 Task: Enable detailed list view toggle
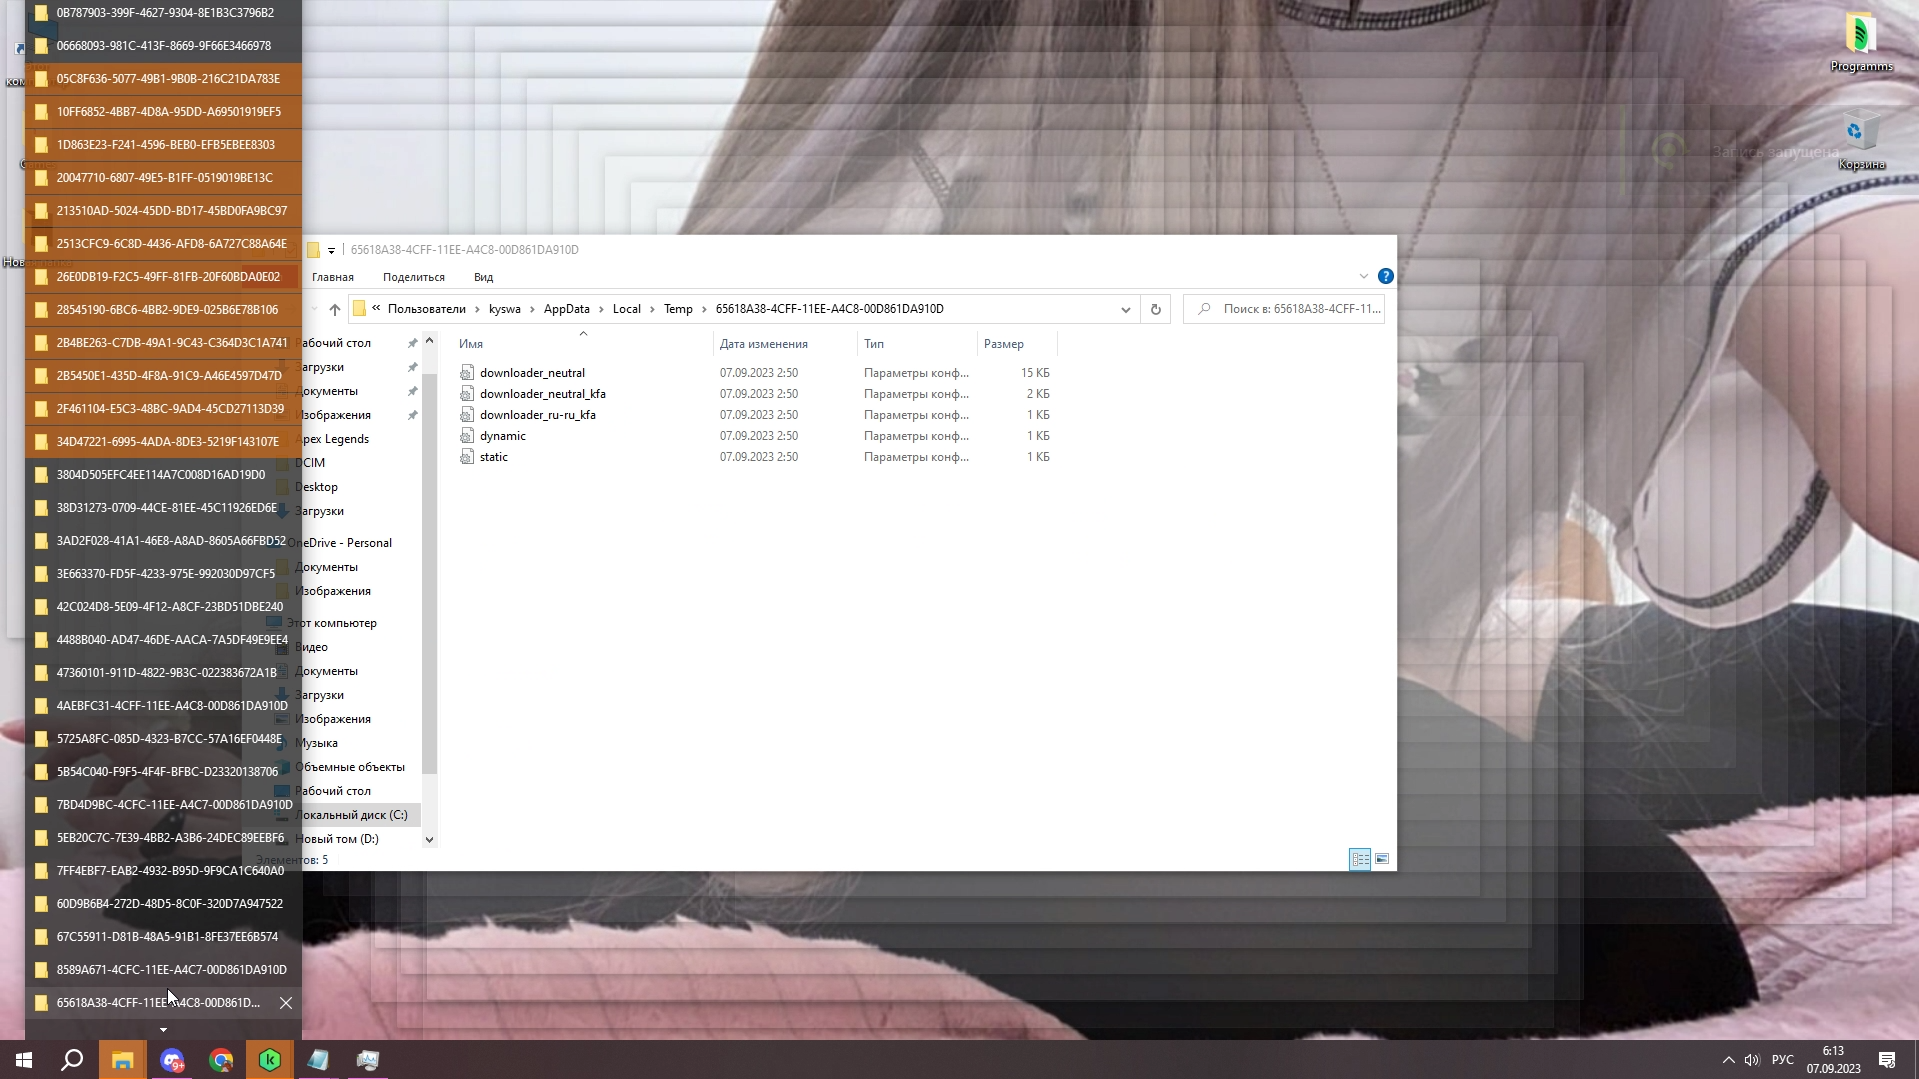tap(1360, 858)
